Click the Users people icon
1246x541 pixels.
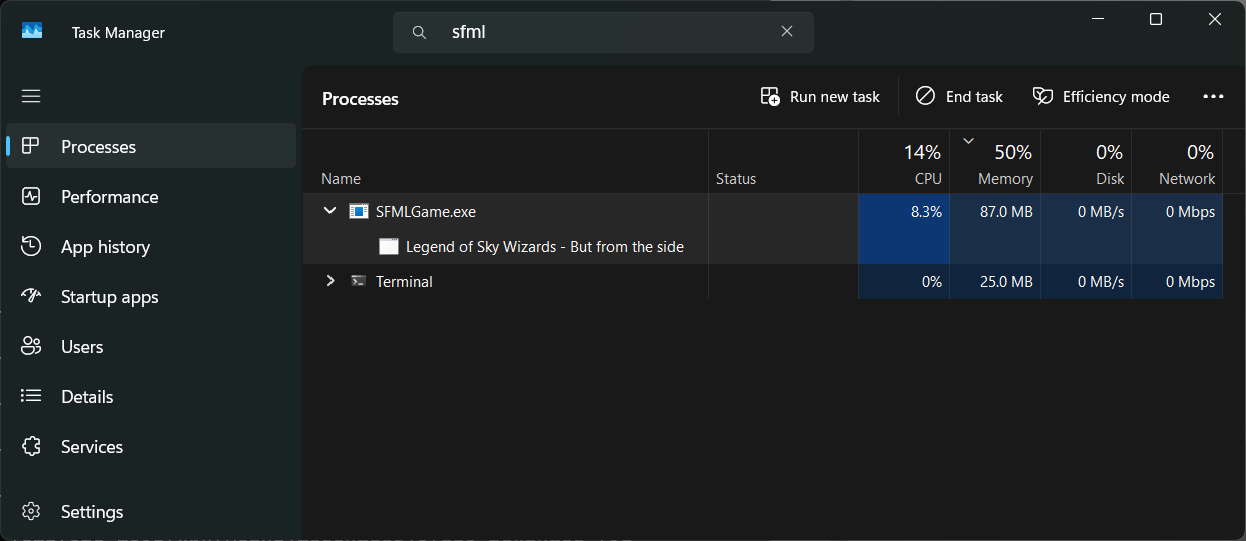pyautogui.click(x=31, y=347)
